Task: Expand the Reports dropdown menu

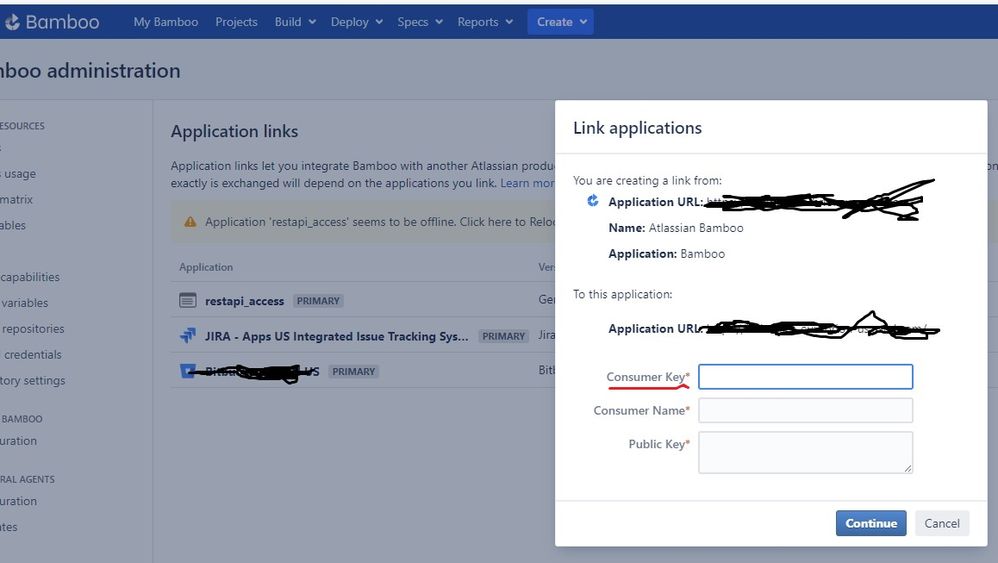Action: (485, 22)
